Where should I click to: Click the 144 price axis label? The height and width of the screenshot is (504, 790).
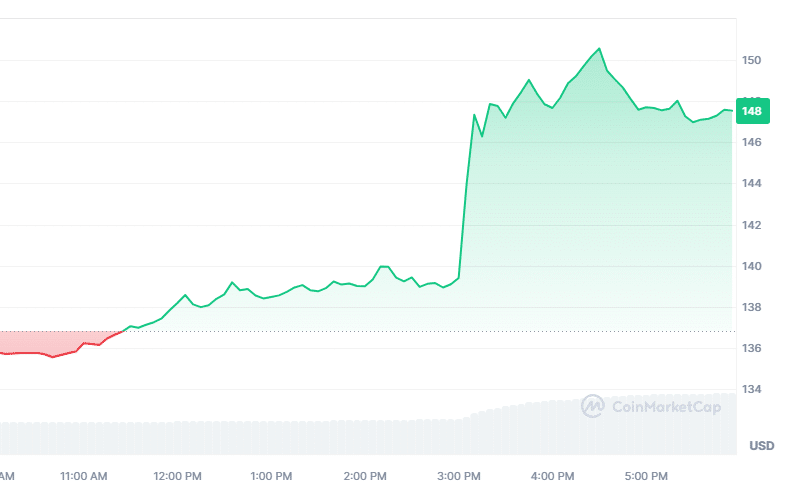click(x=752, y=184)
